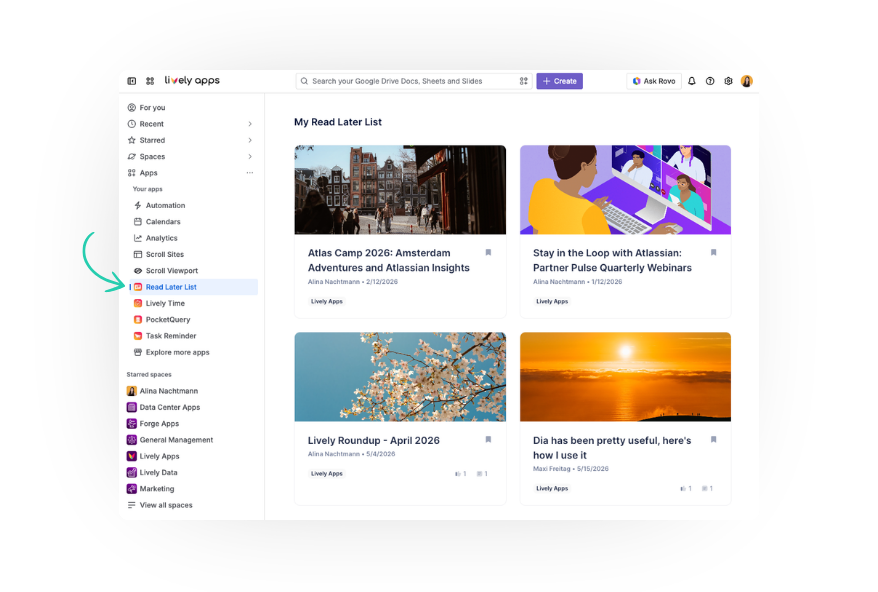This screenshot has height=592, width=878.
Task: Open the Lively Apps logo home link
Action: 192,81
